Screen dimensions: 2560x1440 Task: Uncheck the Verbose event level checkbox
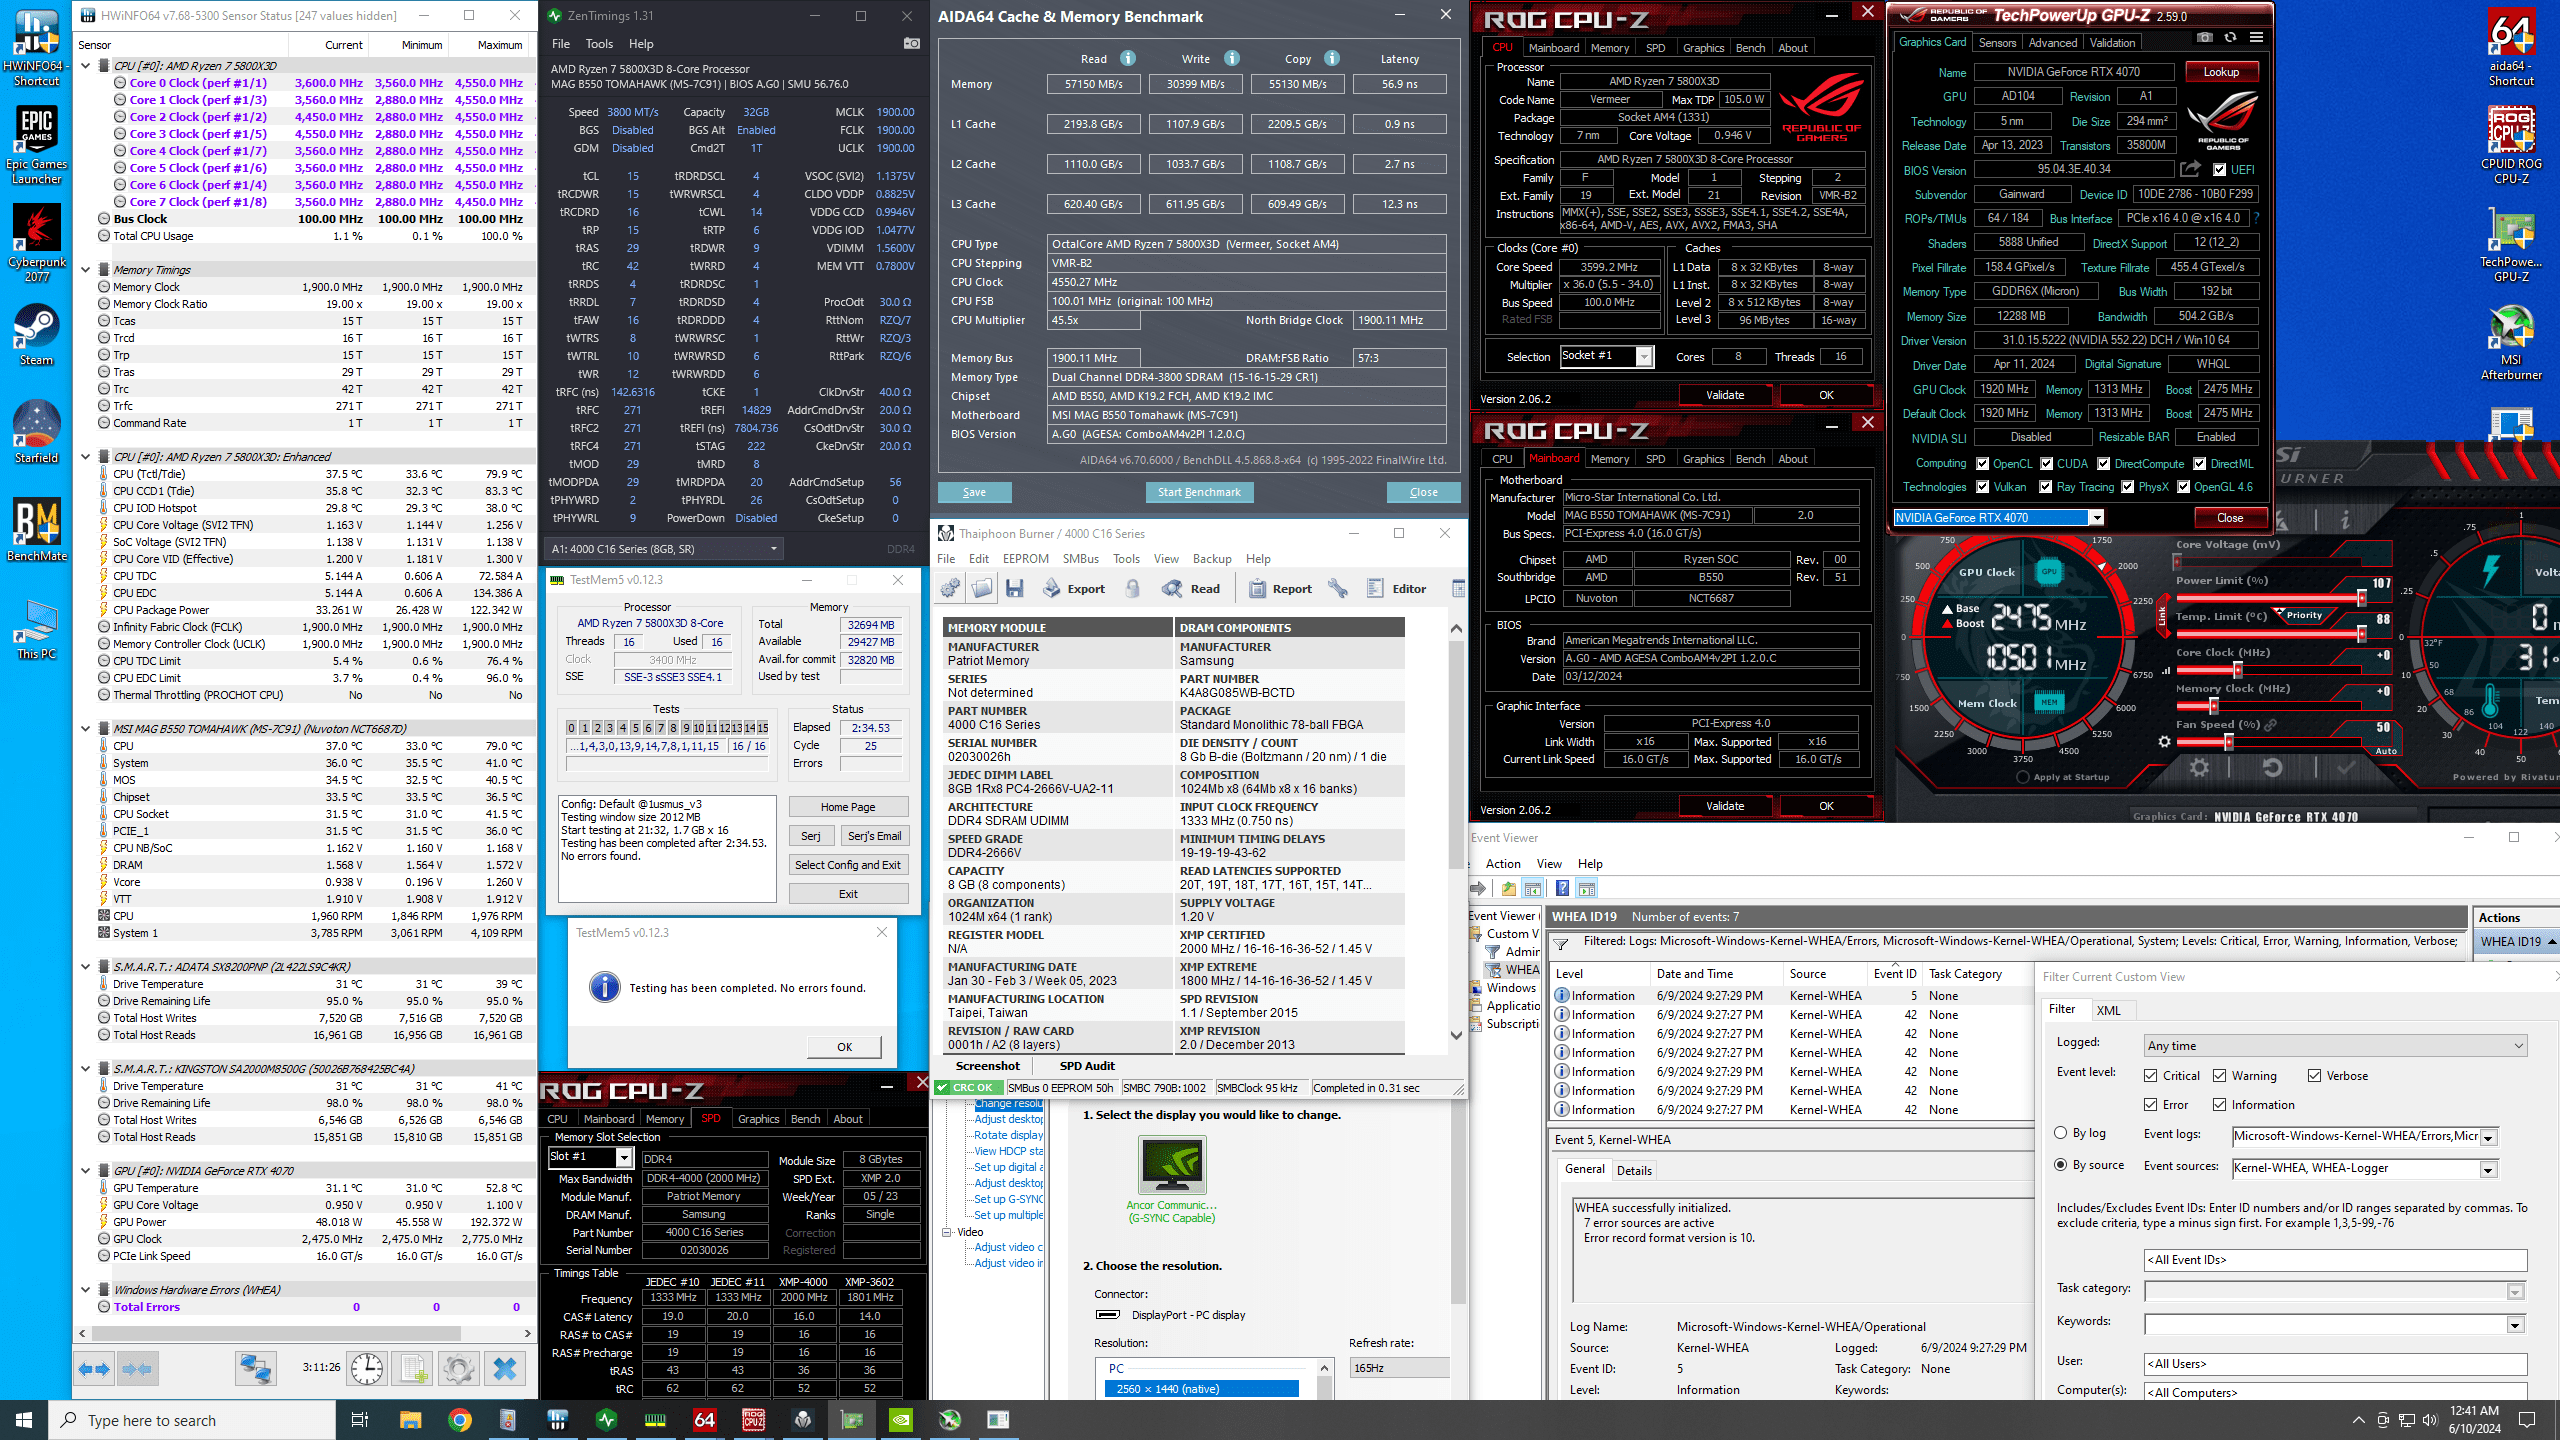pyautogui.click(x=2314, y=1076)
